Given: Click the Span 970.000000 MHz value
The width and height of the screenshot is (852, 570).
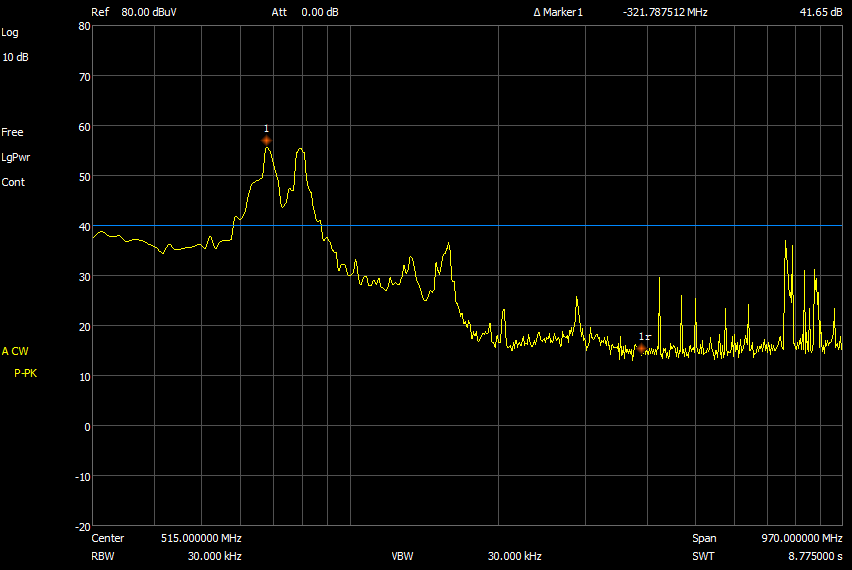Looking at the screenshot, I should point(801,538).
